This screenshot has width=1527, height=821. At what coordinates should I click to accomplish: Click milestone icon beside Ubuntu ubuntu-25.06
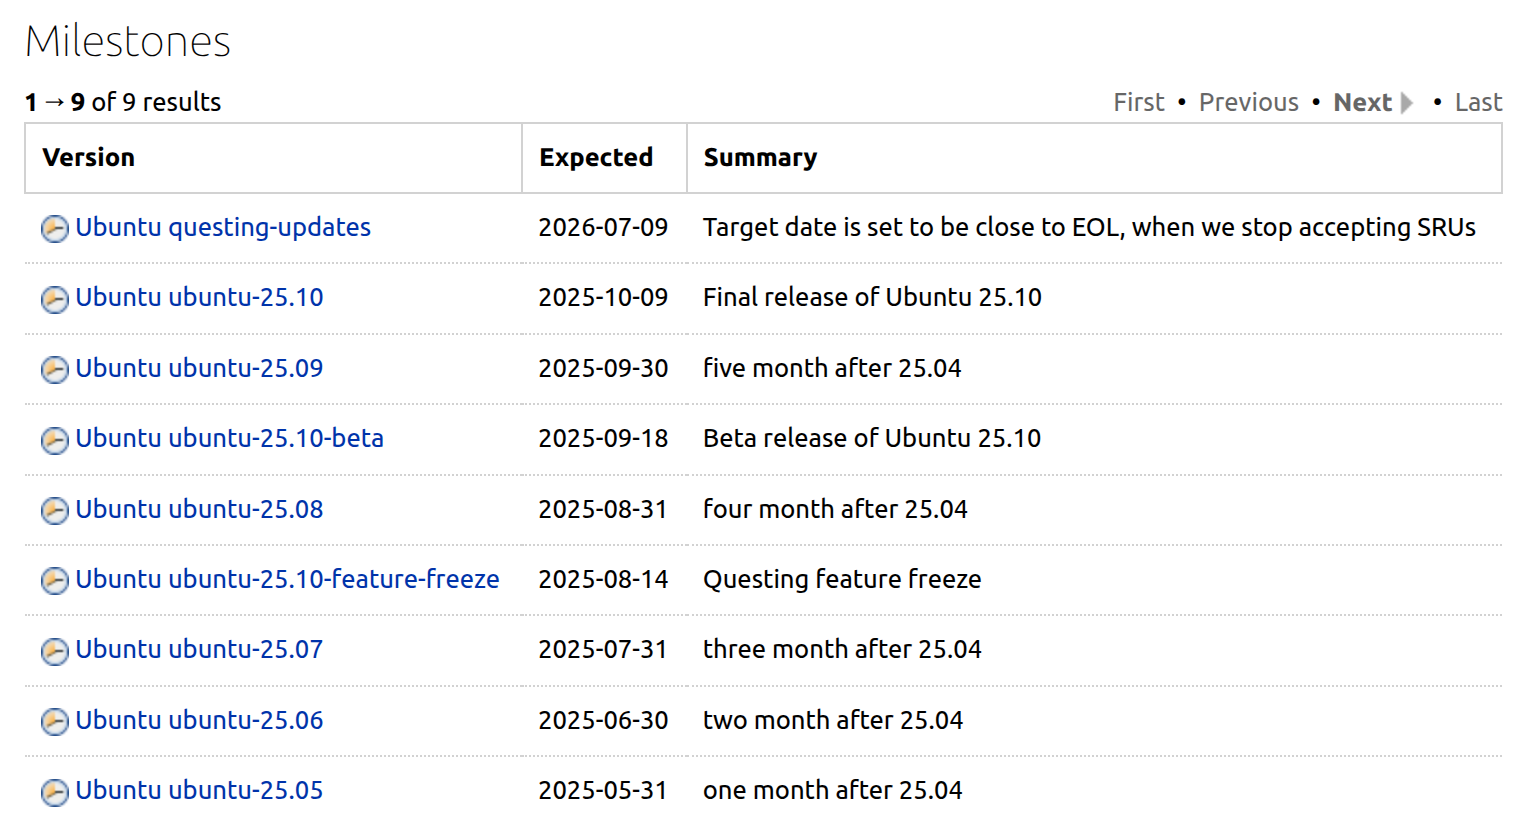click(x=55, y=722)
